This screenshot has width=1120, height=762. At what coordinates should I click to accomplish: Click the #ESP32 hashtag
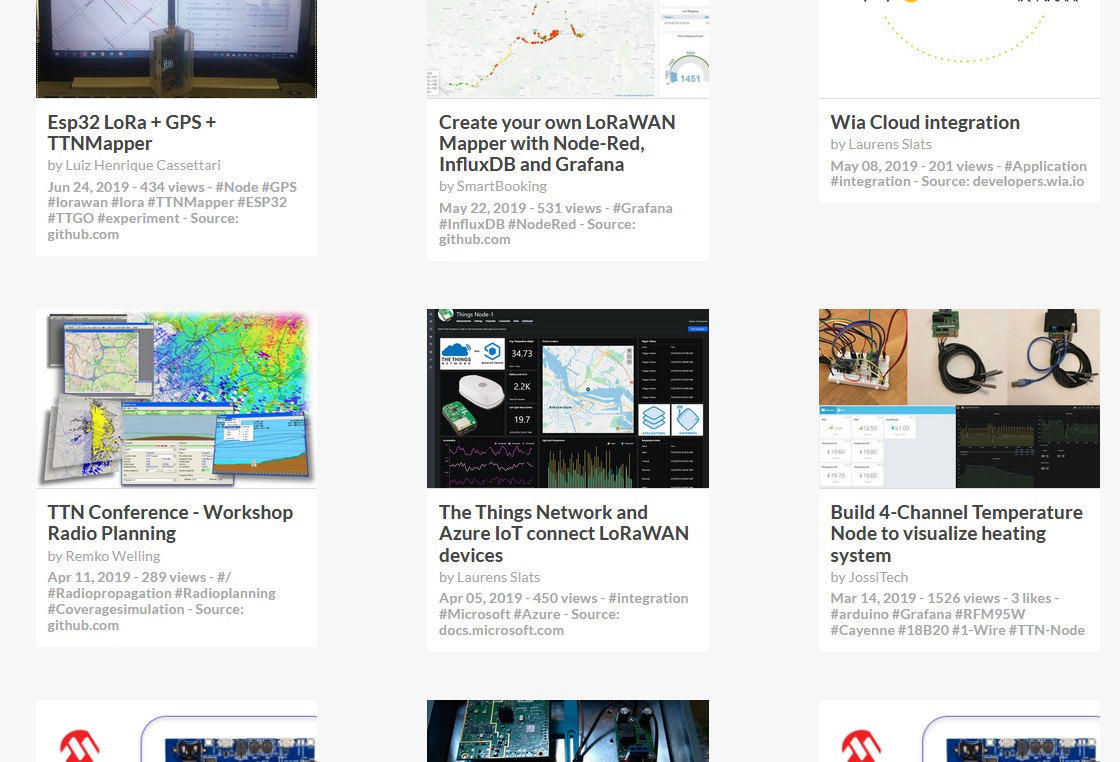tap(262, 202)
